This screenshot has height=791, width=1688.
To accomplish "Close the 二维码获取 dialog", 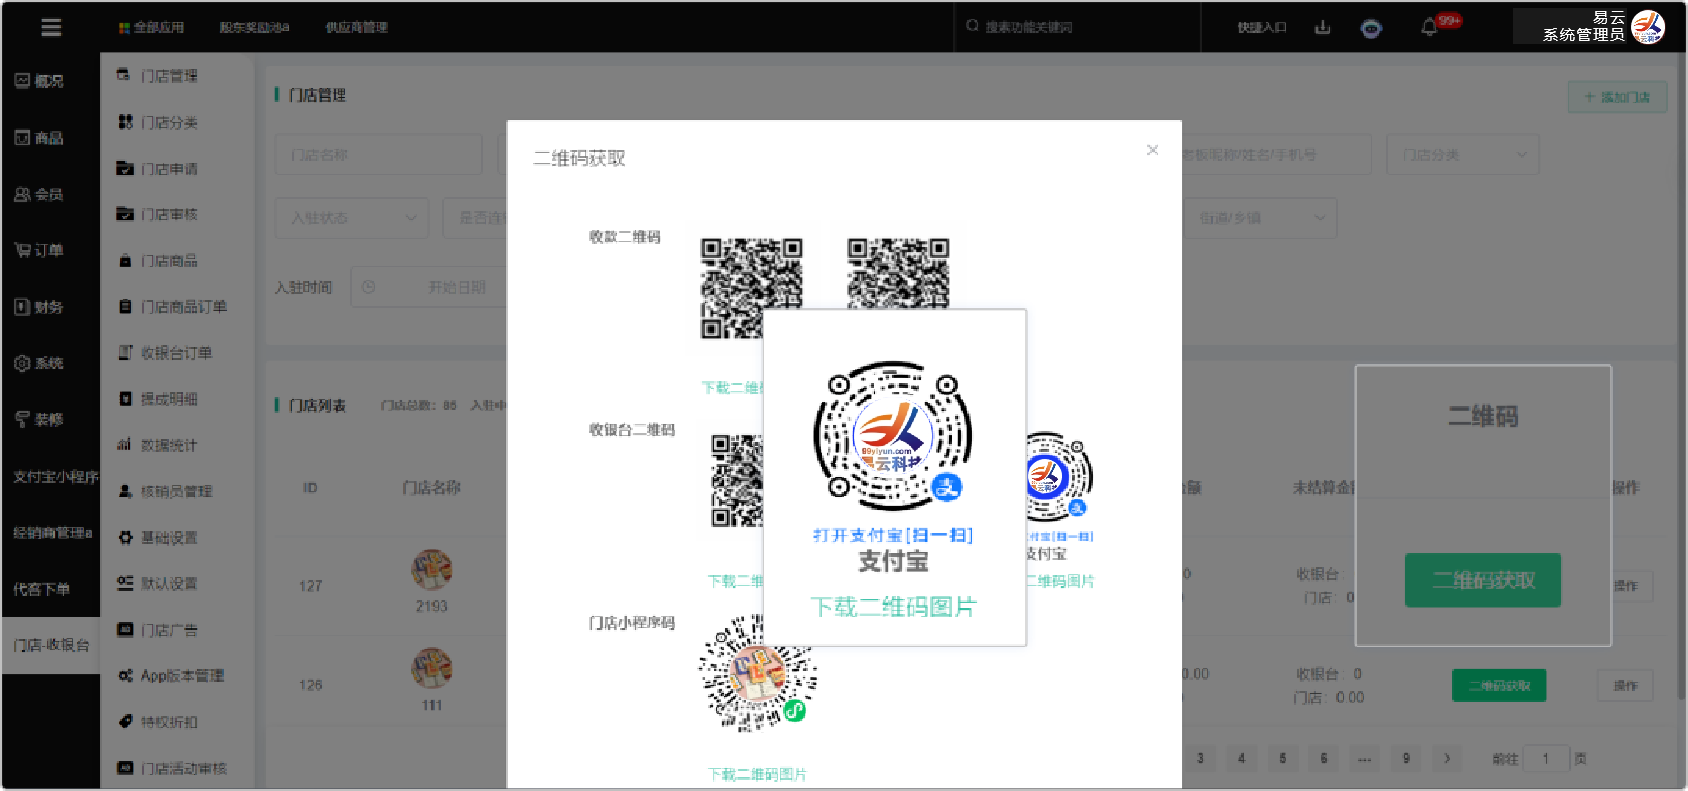I will (x=1152, y=150).
